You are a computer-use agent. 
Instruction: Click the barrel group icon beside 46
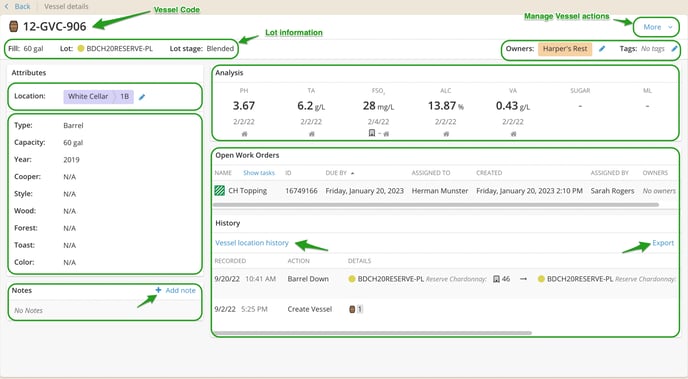[496, 279]
